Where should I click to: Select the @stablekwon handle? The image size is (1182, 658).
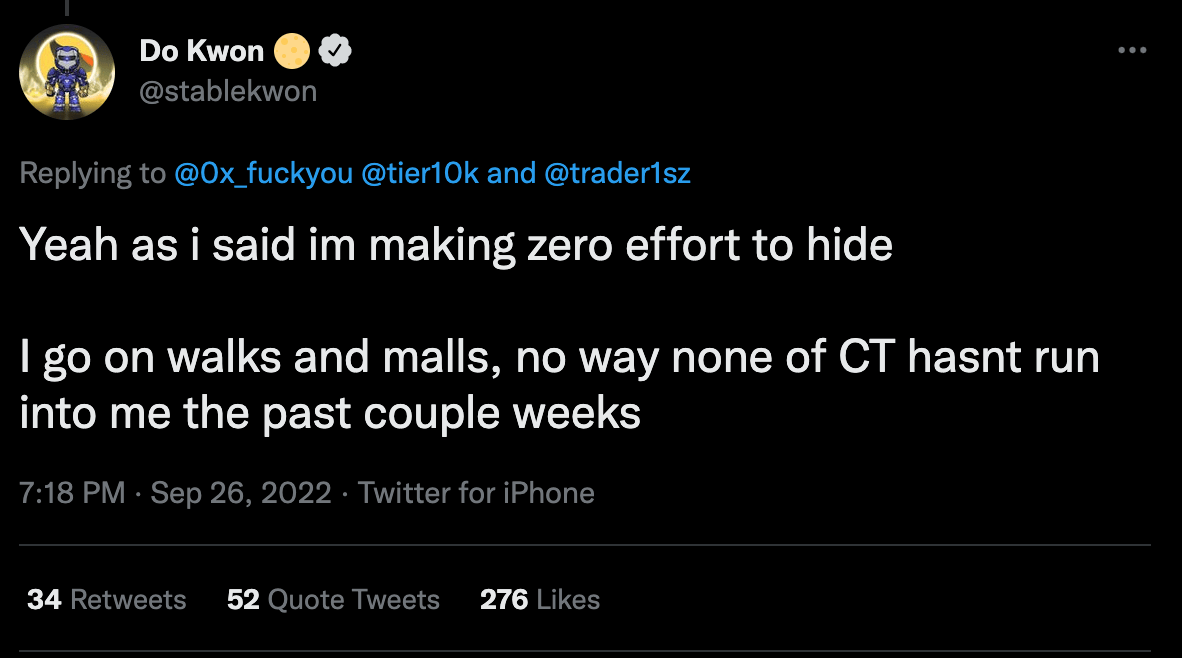(228, 91)
